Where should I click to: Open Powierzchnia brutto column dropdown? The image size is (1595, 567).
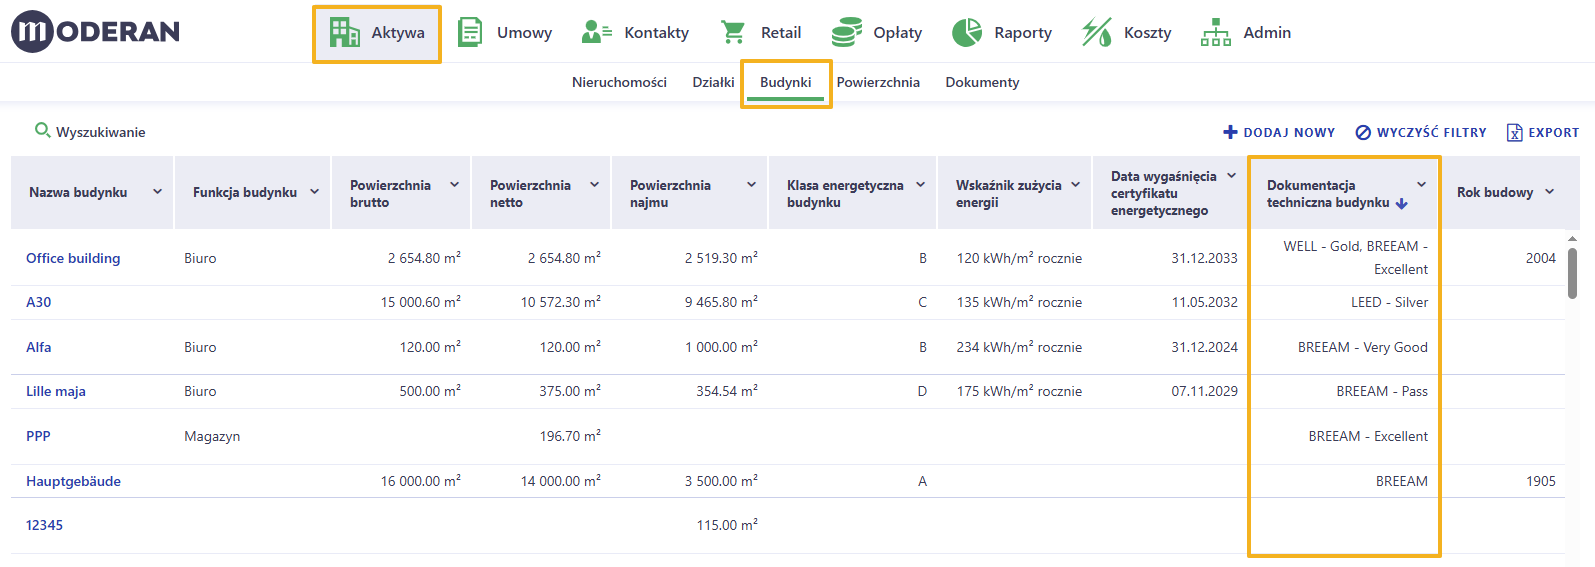pyautogui.click(x=454, y=184)
